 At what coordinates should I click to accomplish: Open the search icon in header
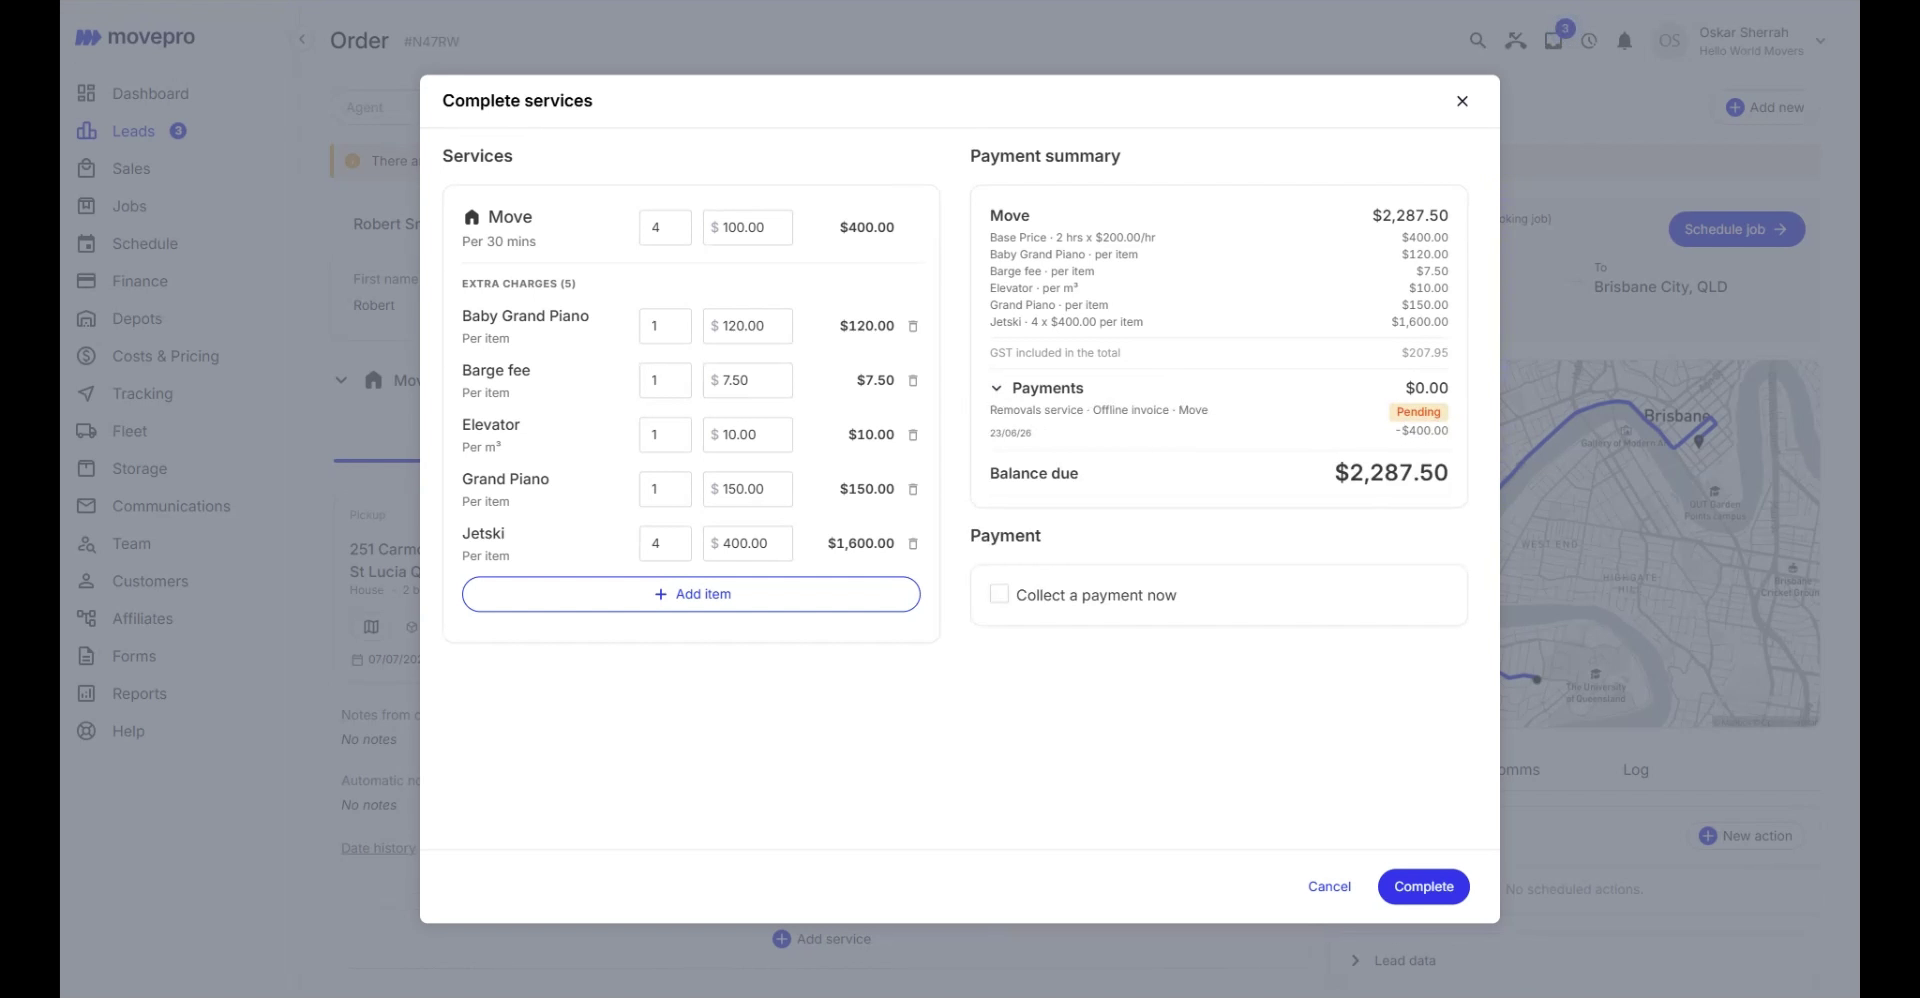(1477, 41)
